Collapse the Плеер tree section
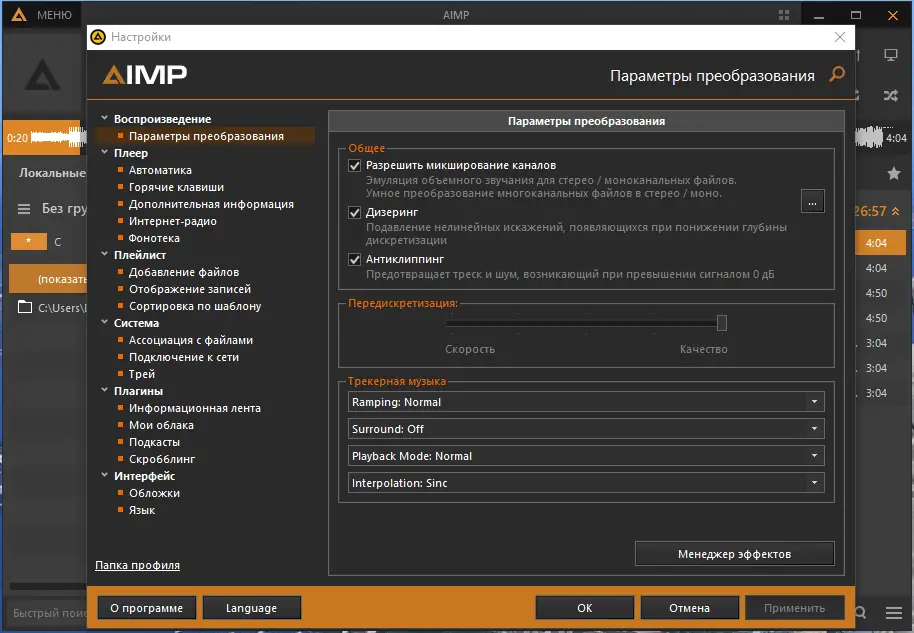Viewport: 914px width, 633px height. (104, 152)
